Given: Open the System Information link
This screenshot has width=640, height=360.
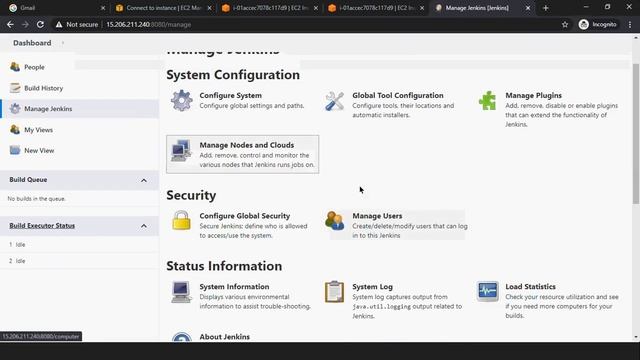Looking at the screenshot, I should (x=234, y=287).
